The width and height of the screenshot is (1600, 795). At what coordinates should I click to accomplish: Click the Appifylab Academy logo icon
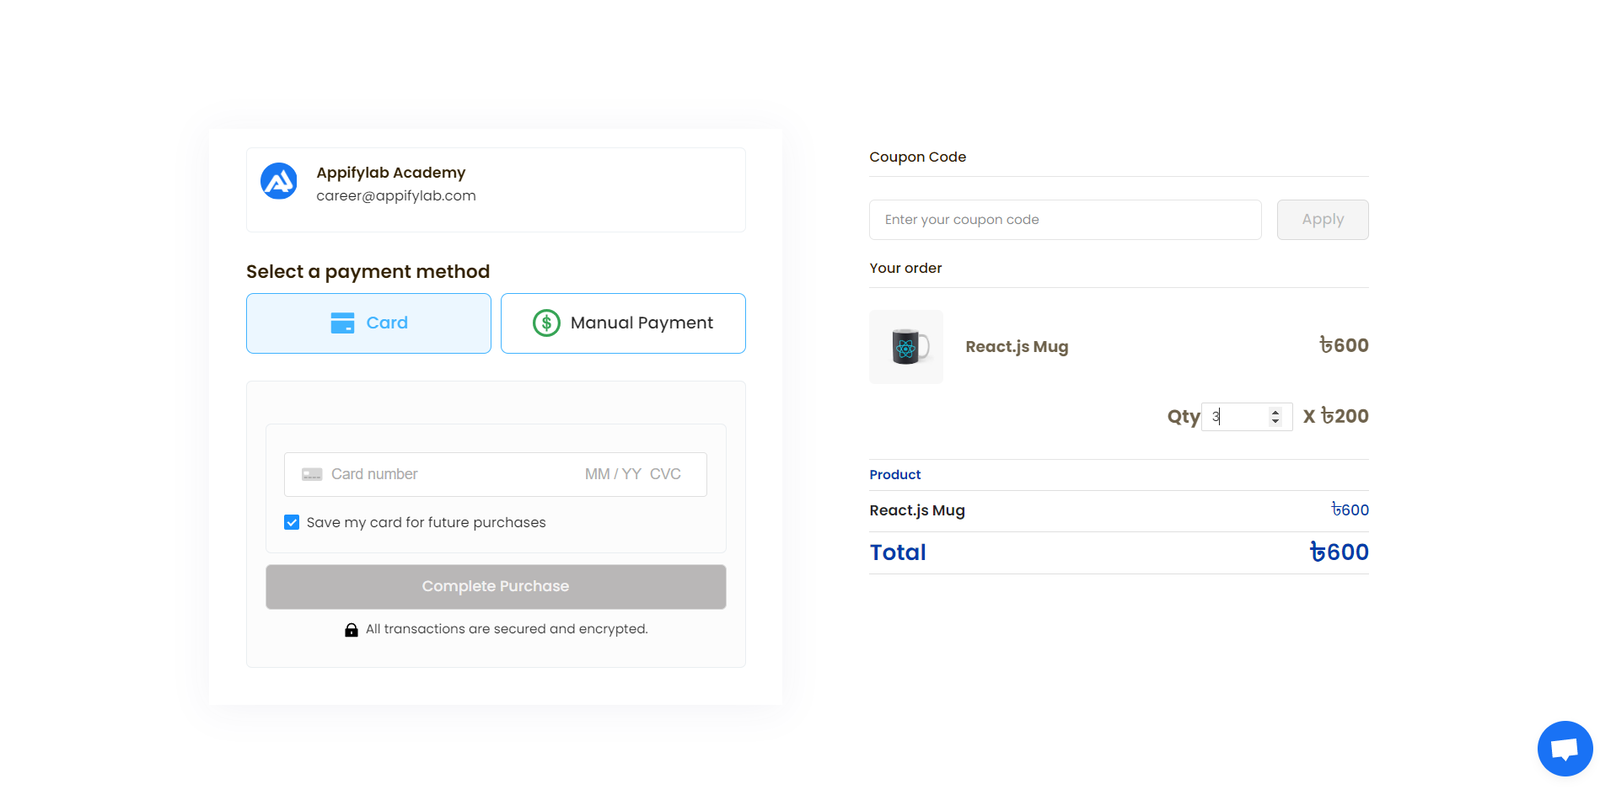click(279, 182)
